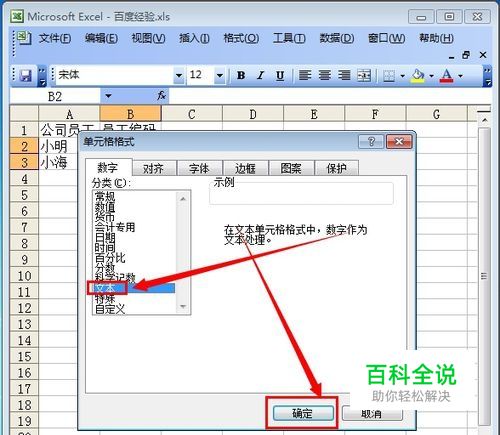Click the Excel workbook icon in menu bar

(24, 38)
